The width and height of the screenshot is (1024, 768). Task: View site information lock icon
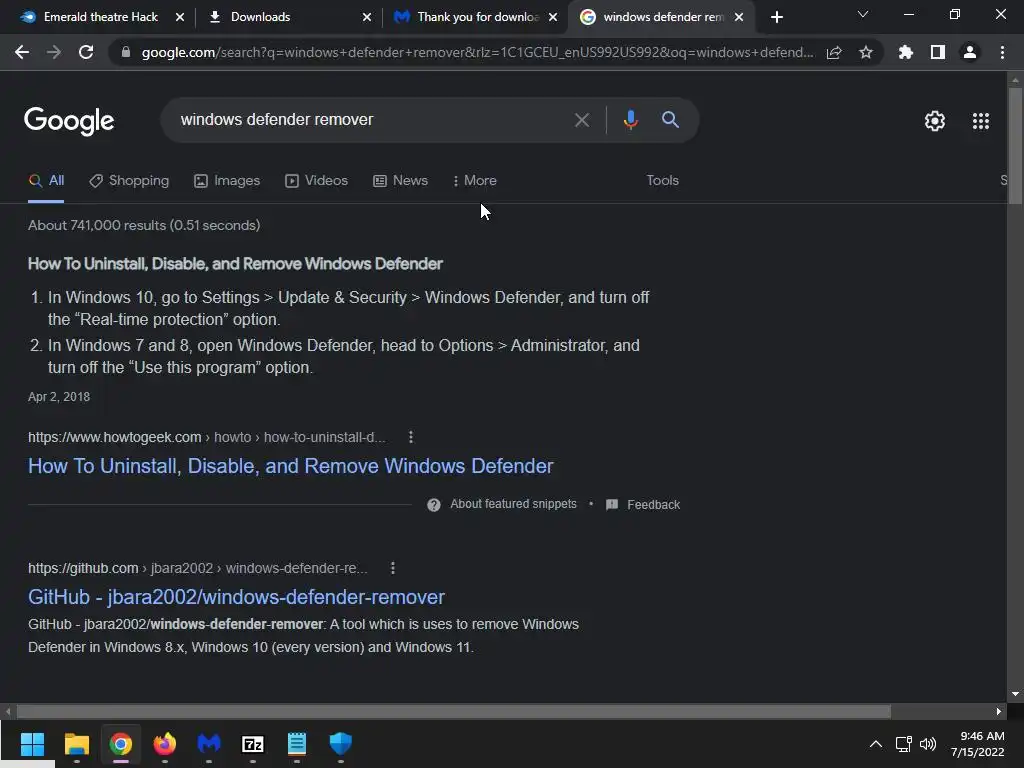pos(125,52)
